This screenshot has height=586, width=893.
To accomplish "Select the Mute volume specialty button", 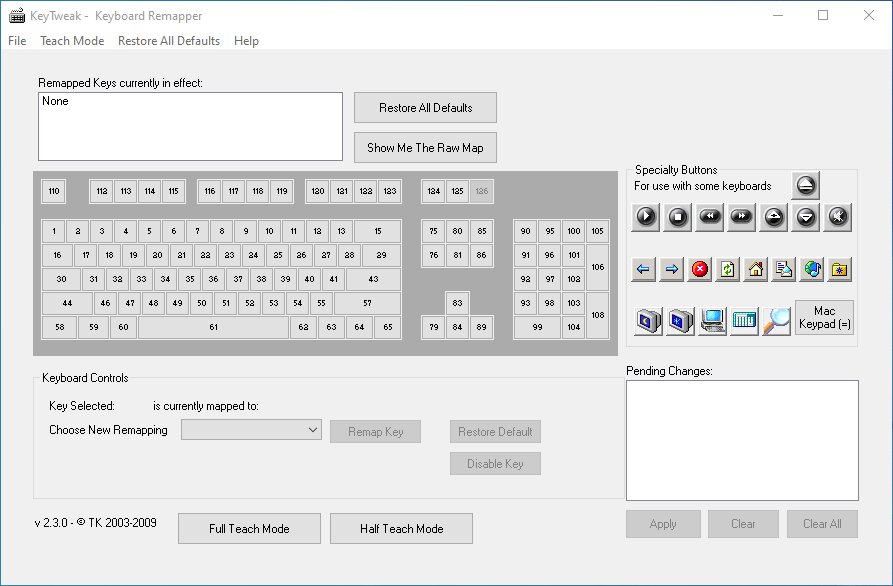I will [x=838, y=216].
